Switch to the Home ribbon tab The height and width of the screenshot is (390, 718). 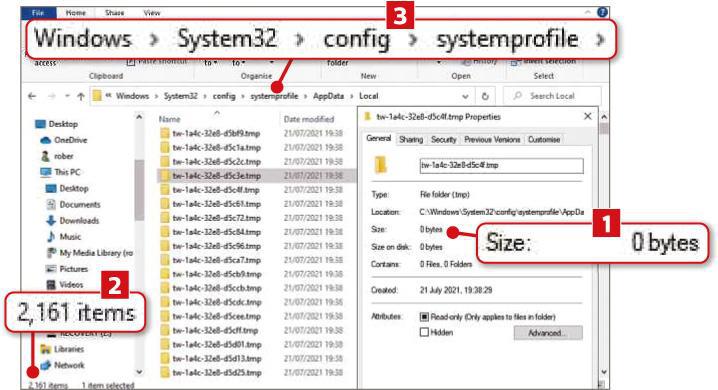[76, 12]
